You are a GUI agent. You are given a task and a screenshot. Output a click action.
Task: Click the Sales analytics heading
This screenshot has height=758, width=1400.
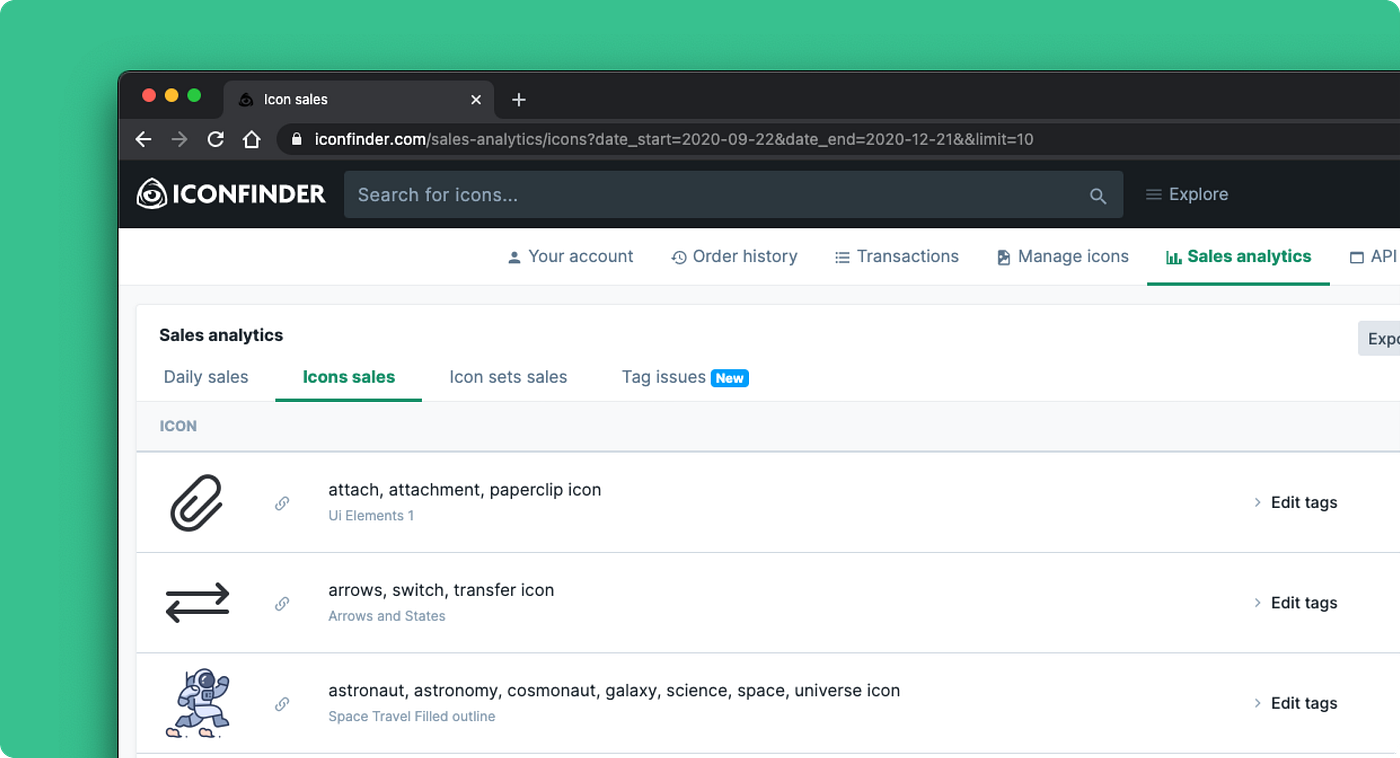click(x=221, y=335)
